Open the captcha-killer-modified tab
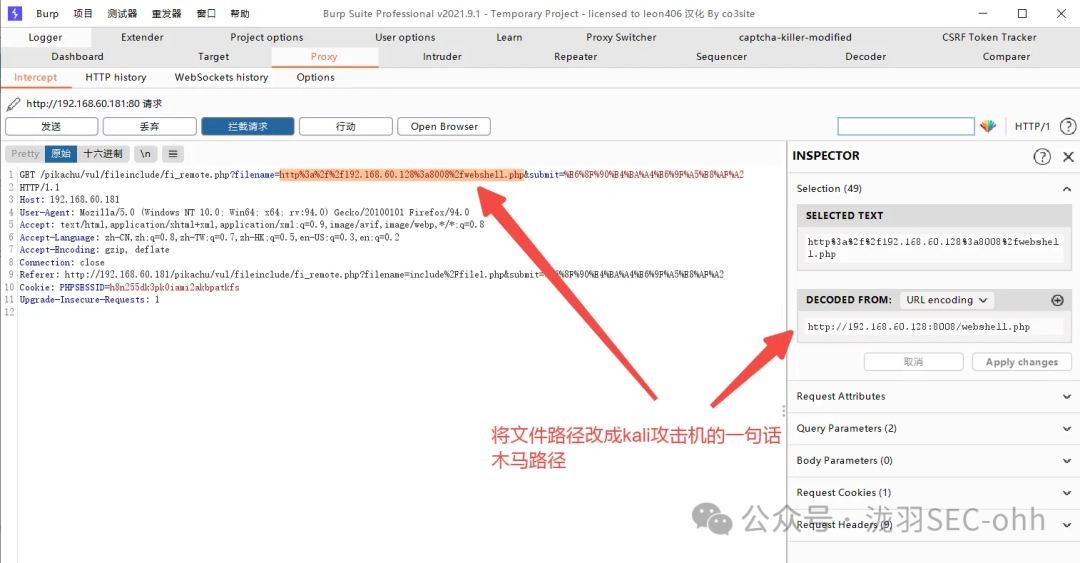1080x563 pixels. (x=795, y=37)
